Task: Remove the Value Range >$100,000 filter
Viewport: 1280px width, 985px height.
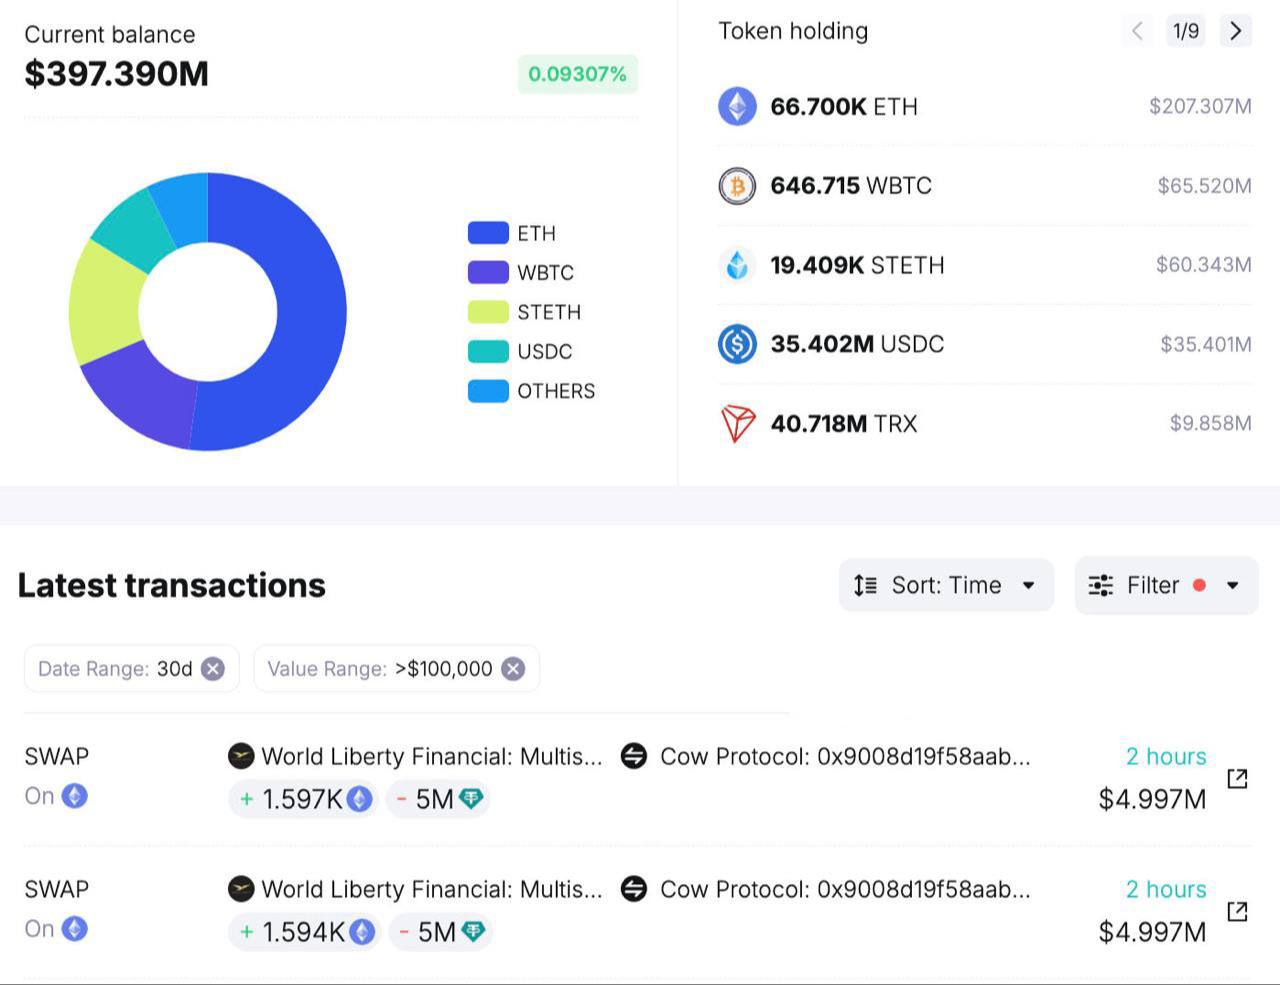Action: click(513, 669)
